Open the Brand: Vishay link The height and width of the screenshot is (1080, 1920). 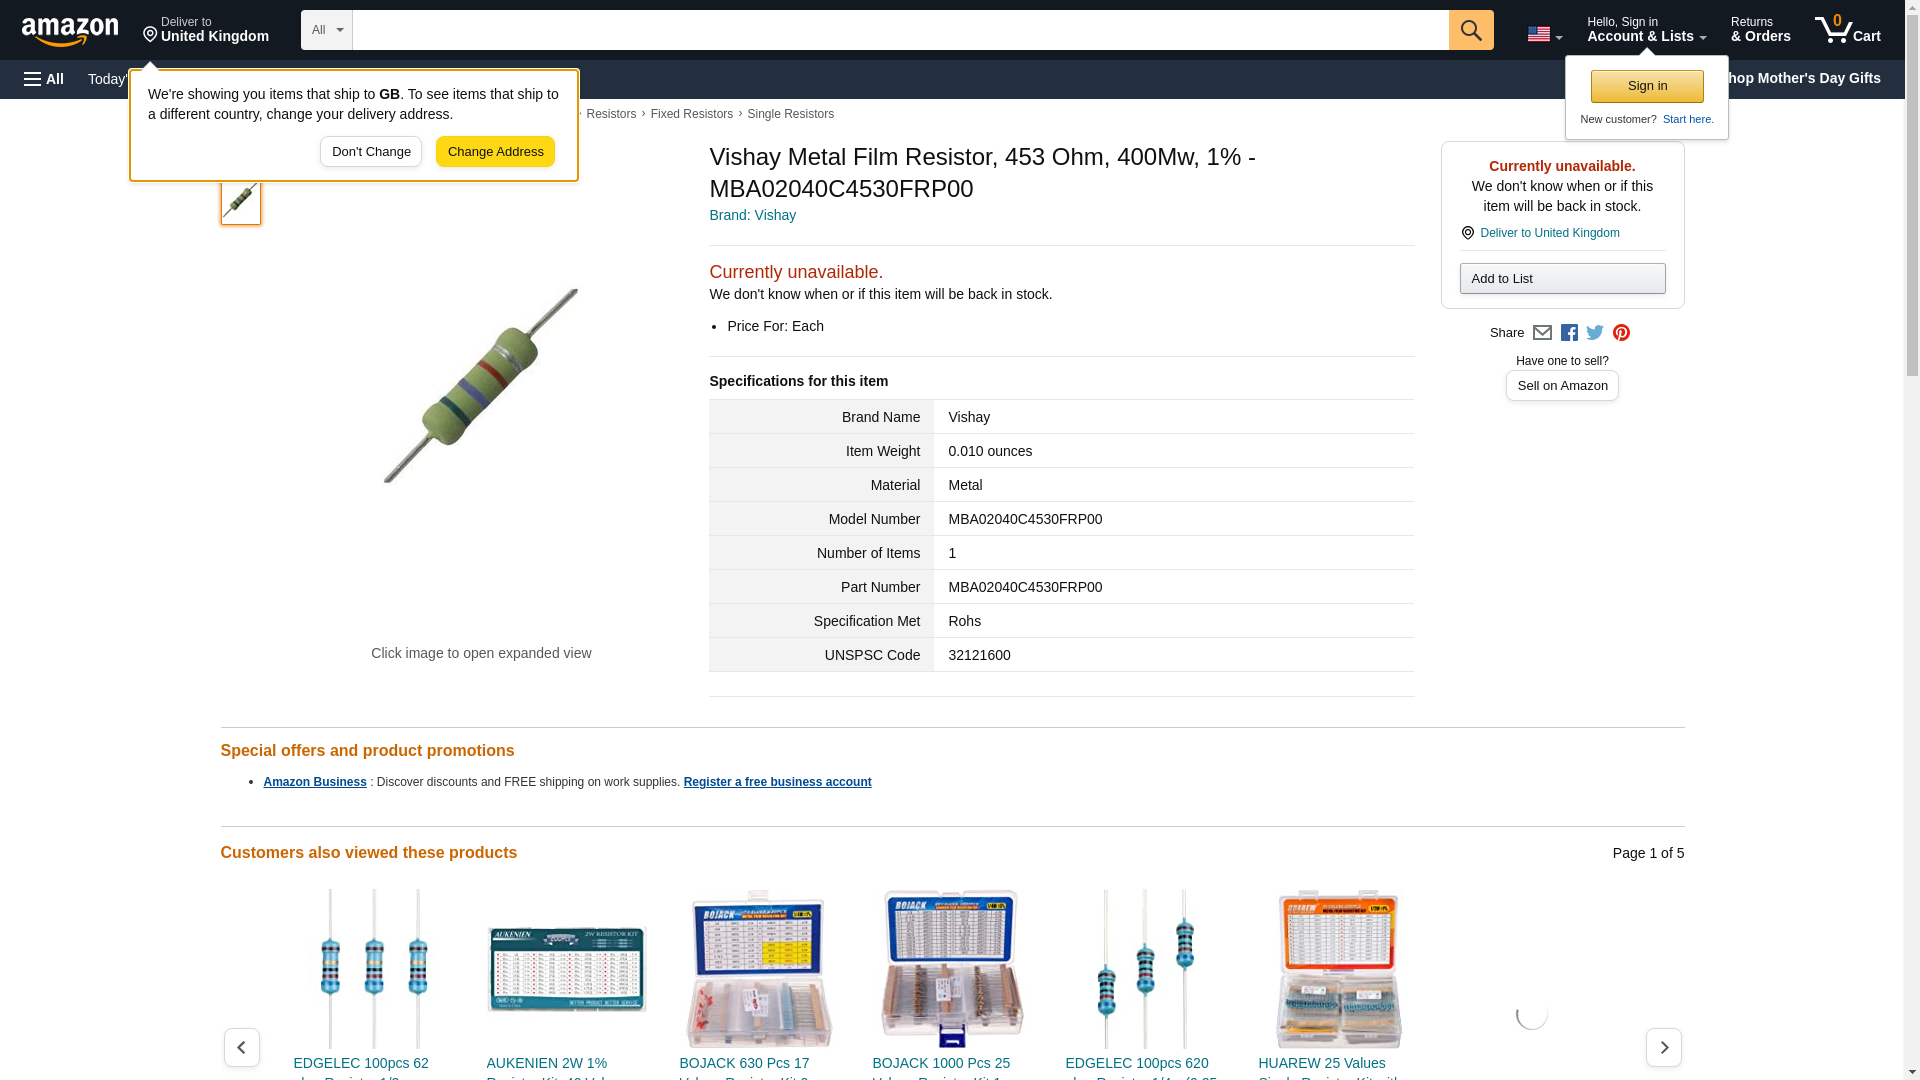tap(752, 215)
